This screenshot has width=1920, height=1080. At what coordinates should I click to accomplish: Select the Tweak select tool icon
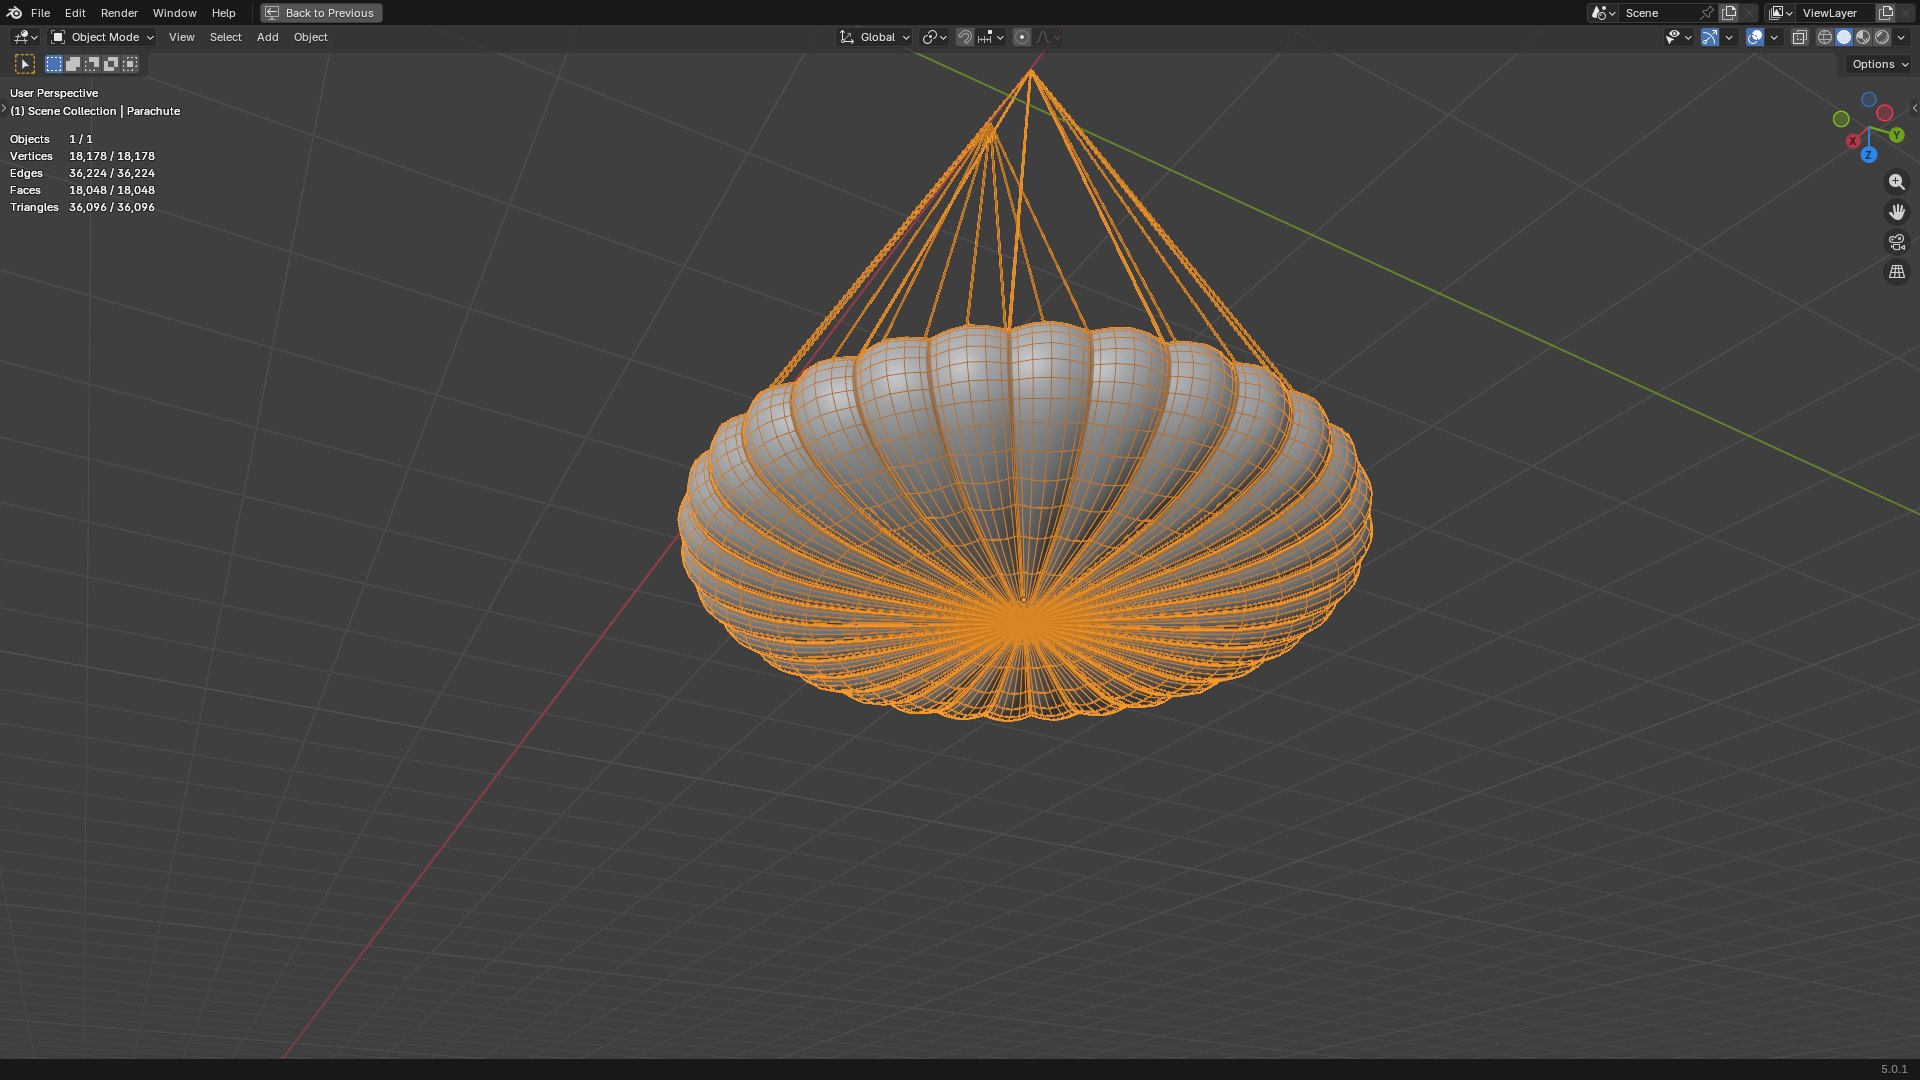point(25,64)
